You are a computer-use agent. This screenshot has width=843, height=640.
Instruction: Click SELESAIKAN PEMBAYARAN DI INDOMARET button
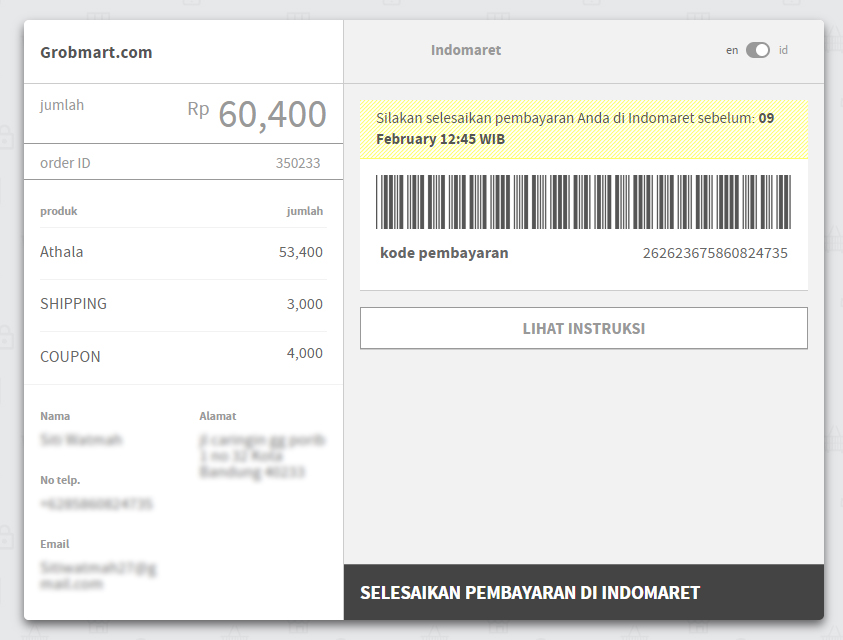coord(583,592)
